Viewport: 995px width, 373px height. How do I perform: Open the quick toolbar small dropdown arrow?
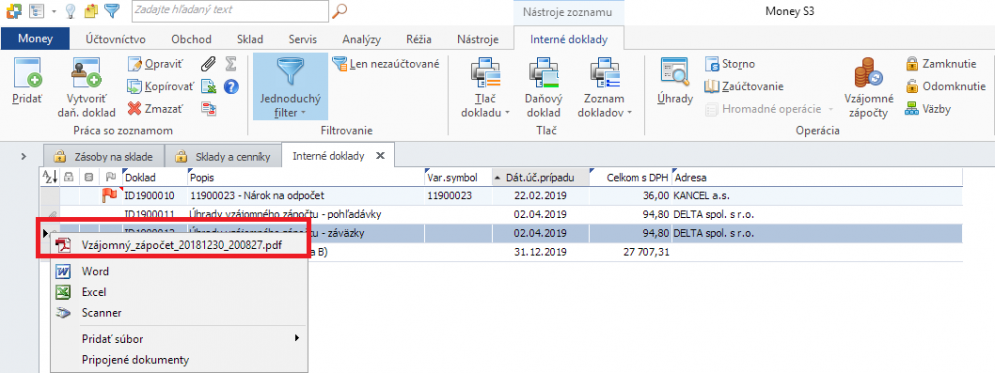54,11
